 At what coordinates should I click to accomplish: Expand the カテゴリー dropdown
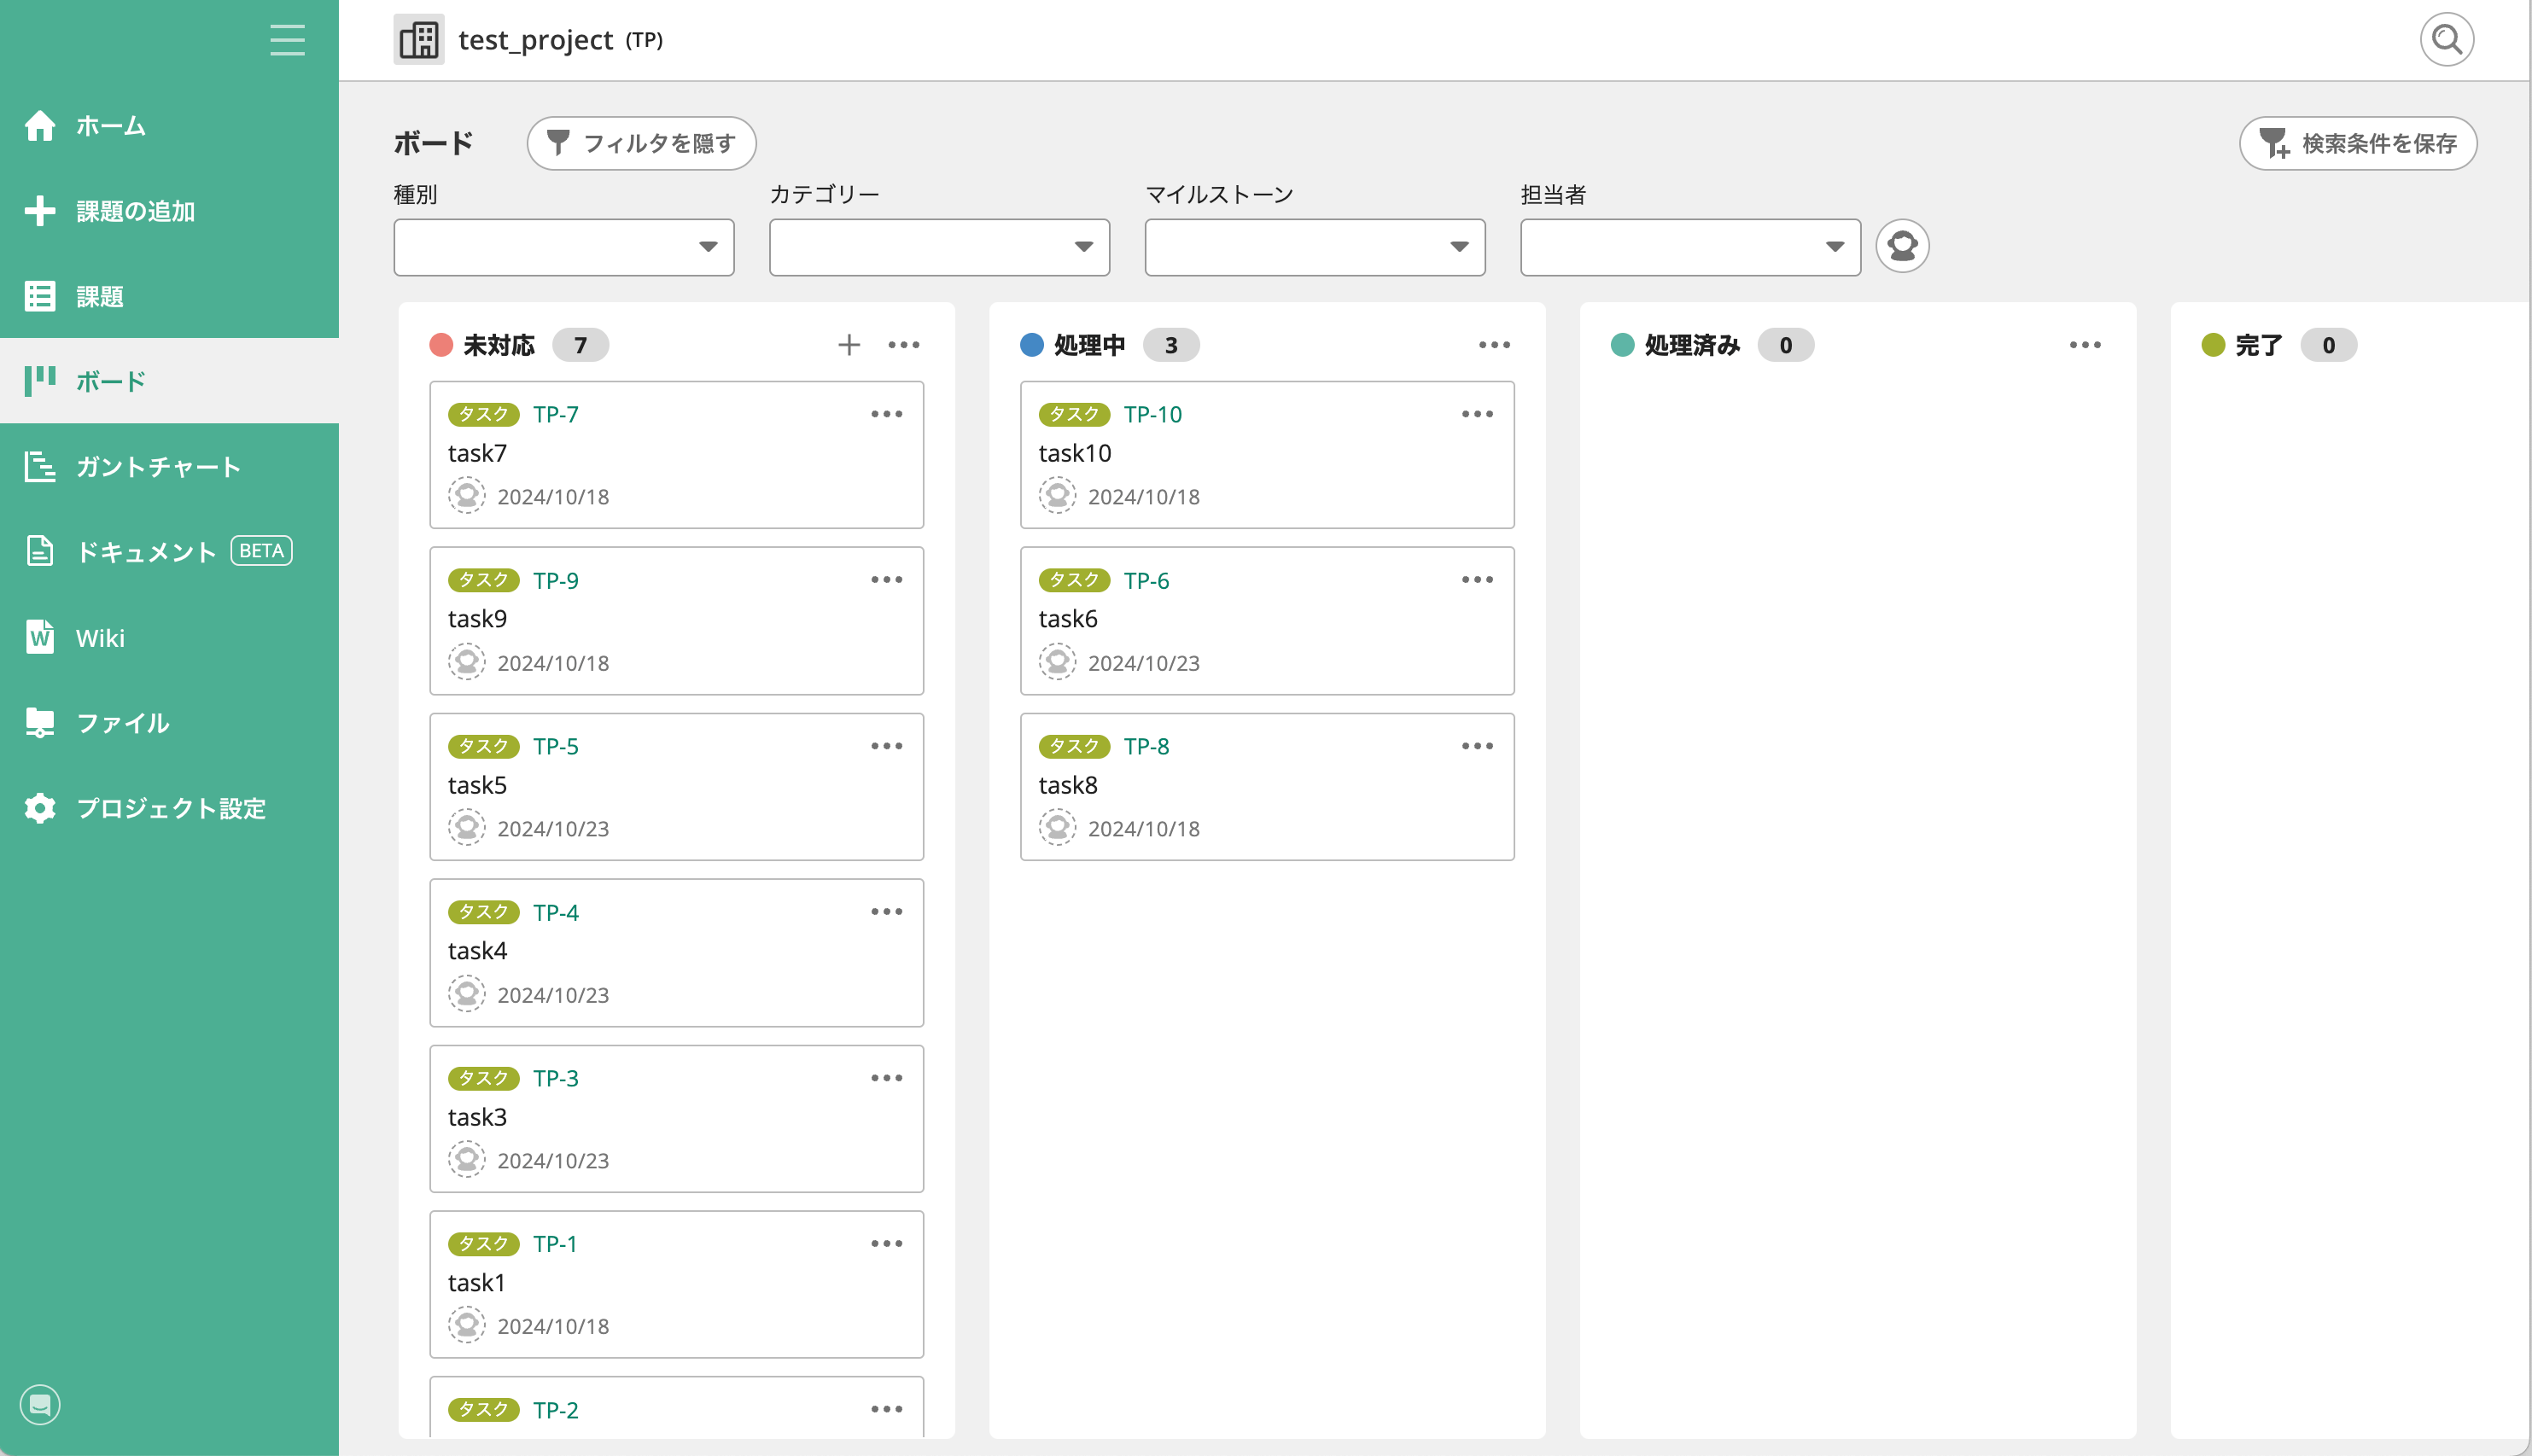click(939, 247)
